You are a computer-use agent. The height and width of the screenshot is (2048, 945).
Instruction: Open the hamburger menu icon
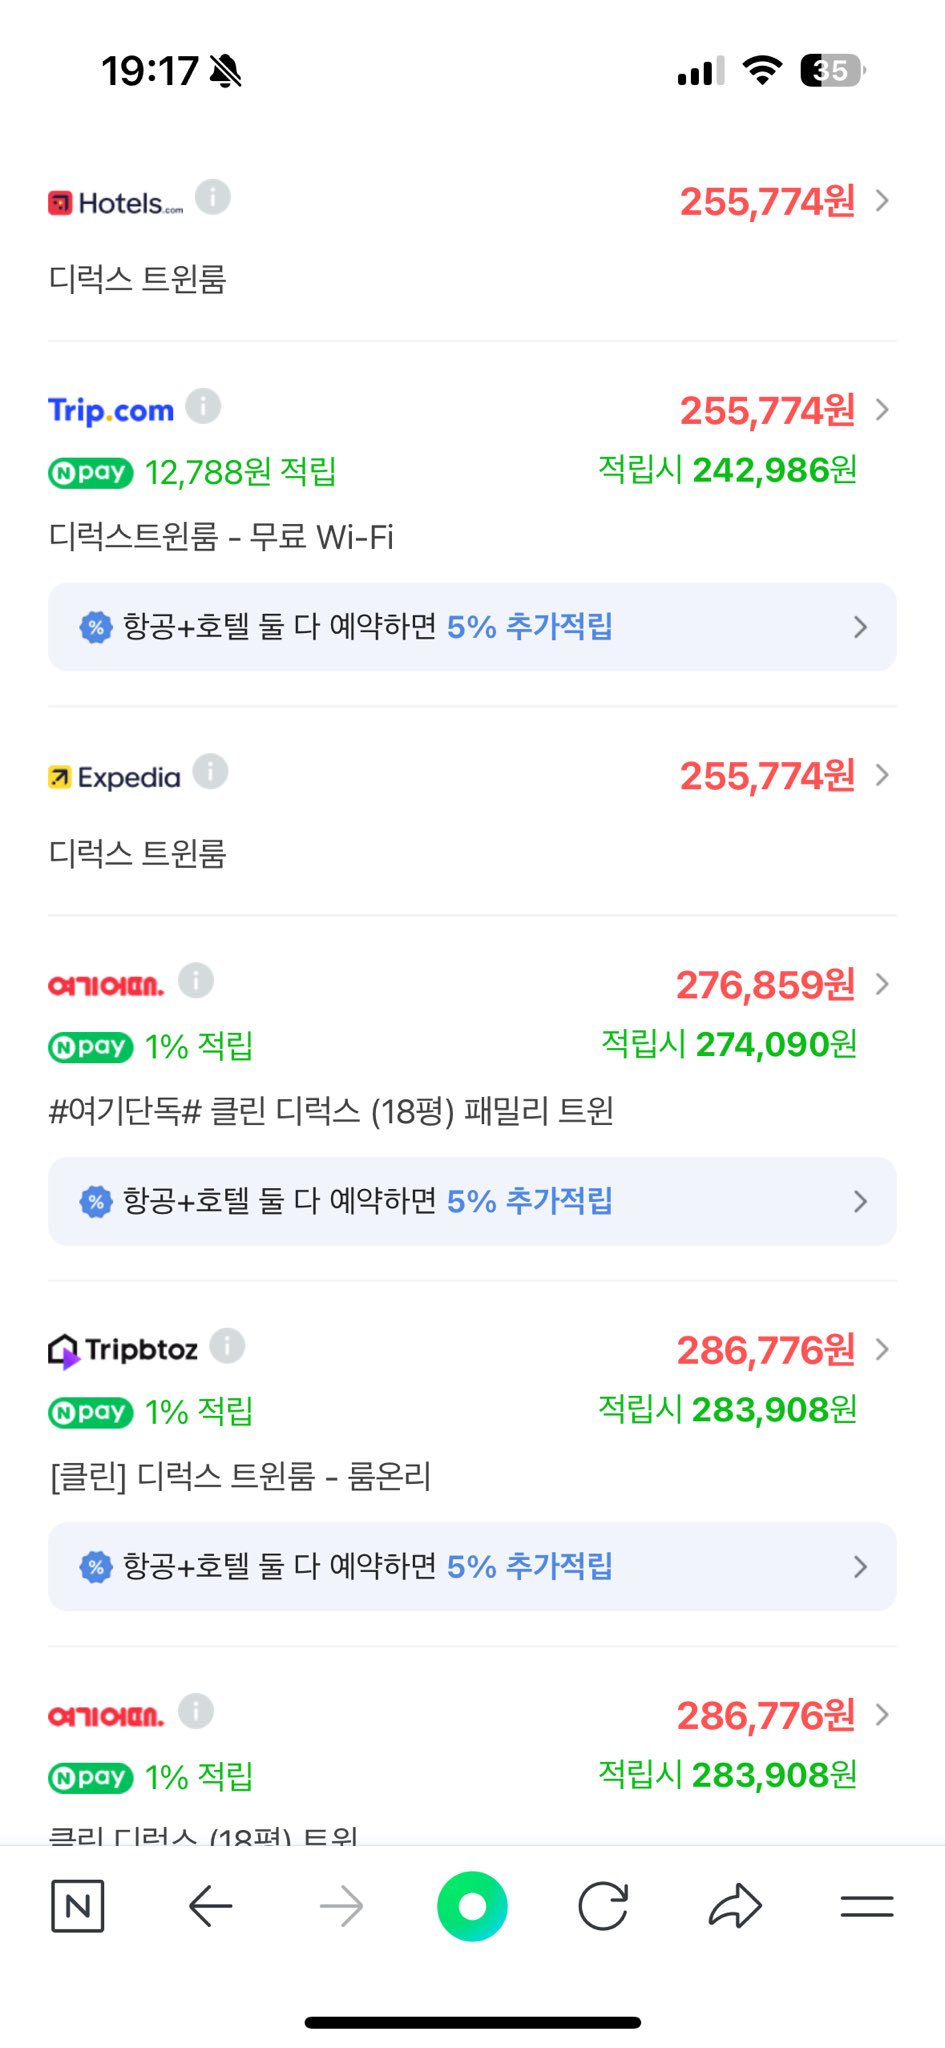click(x=866, y=1906)
